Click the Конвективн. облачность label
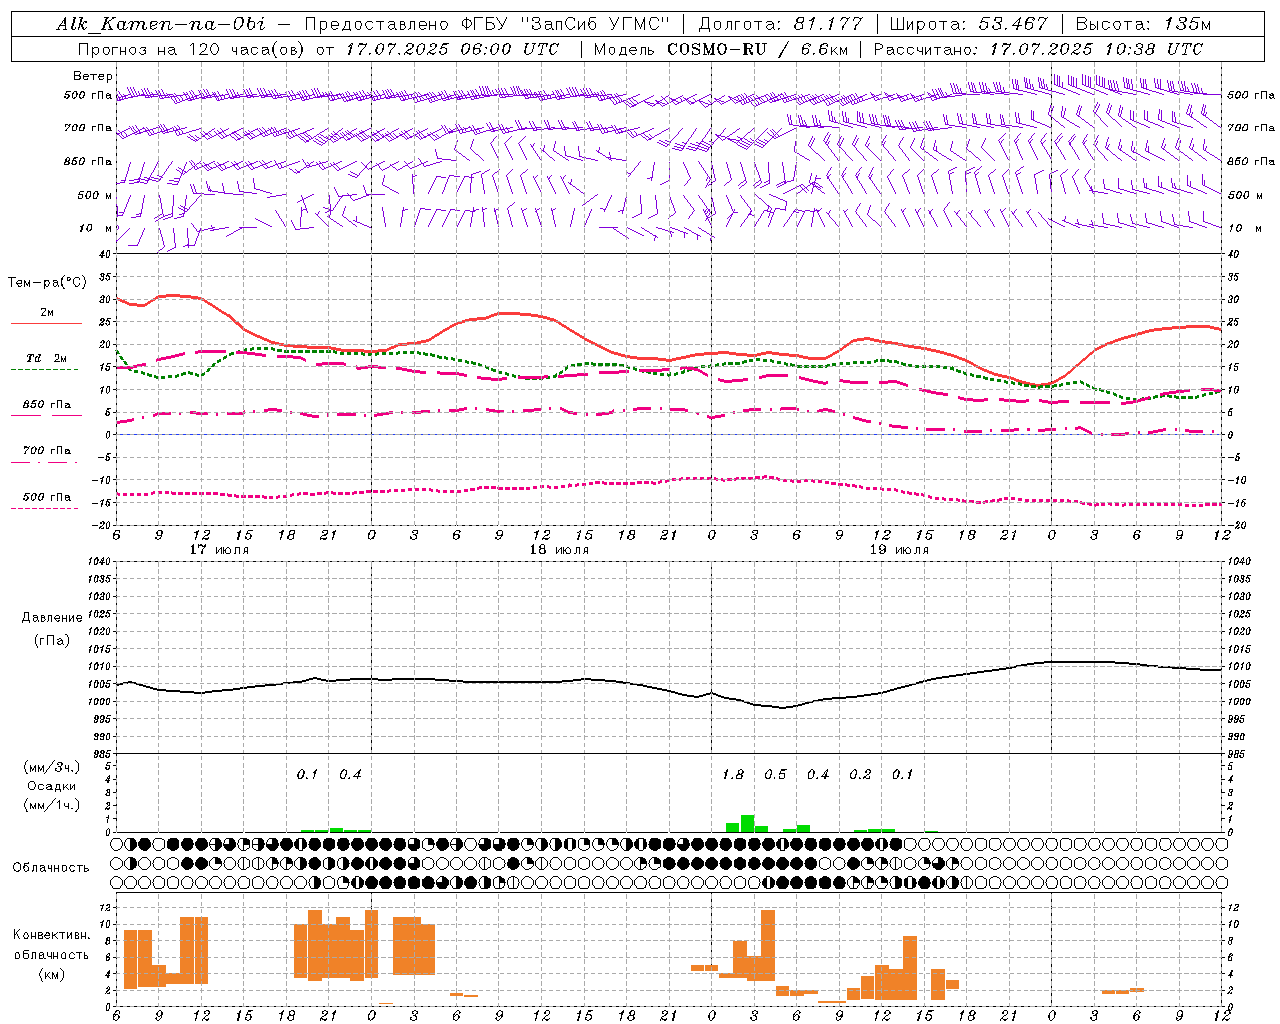 click(x=51, y=945)
